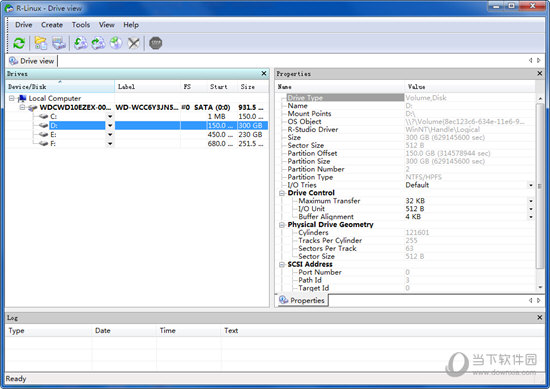This screenshot has width=550, height=389.
Task: Click the Local Computer monitor icon
Action: pos(22,98)
